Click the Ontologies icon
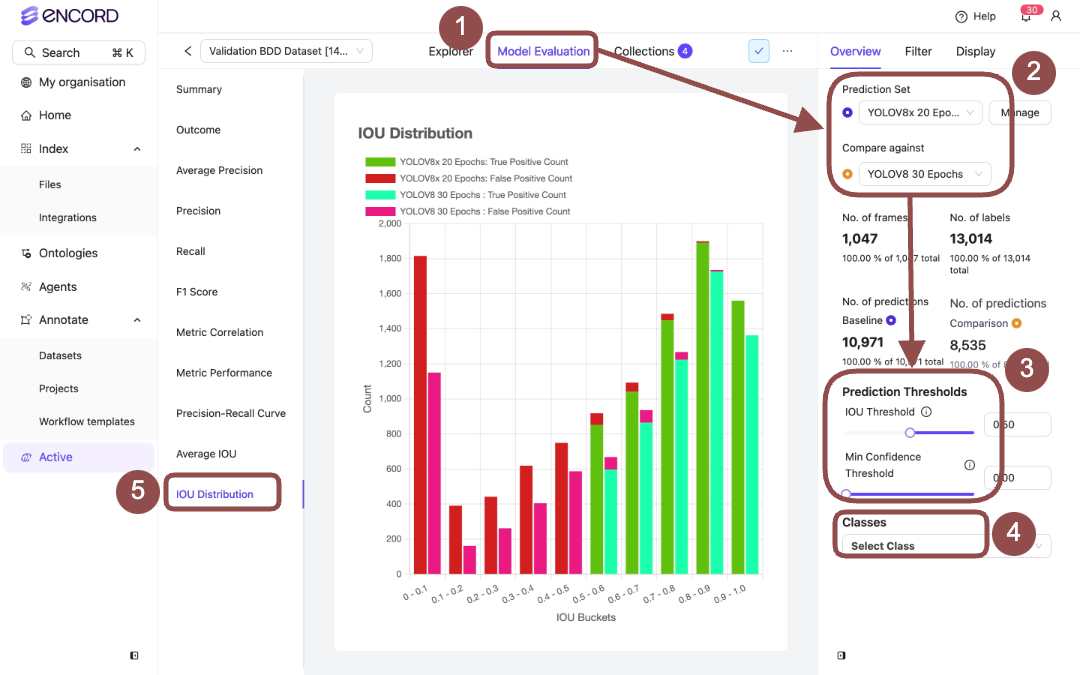 (x=26, y=253)
